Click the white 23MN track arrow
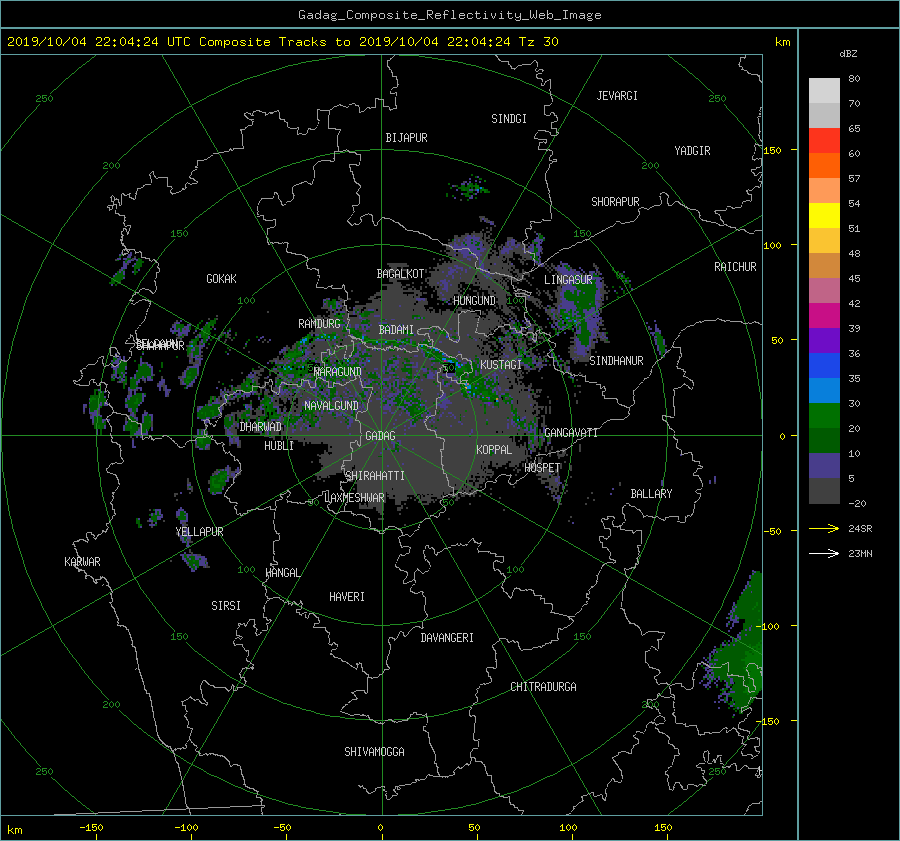Viewport: 900px width, 841px height. pyautogui.click(x=824, y=553)
